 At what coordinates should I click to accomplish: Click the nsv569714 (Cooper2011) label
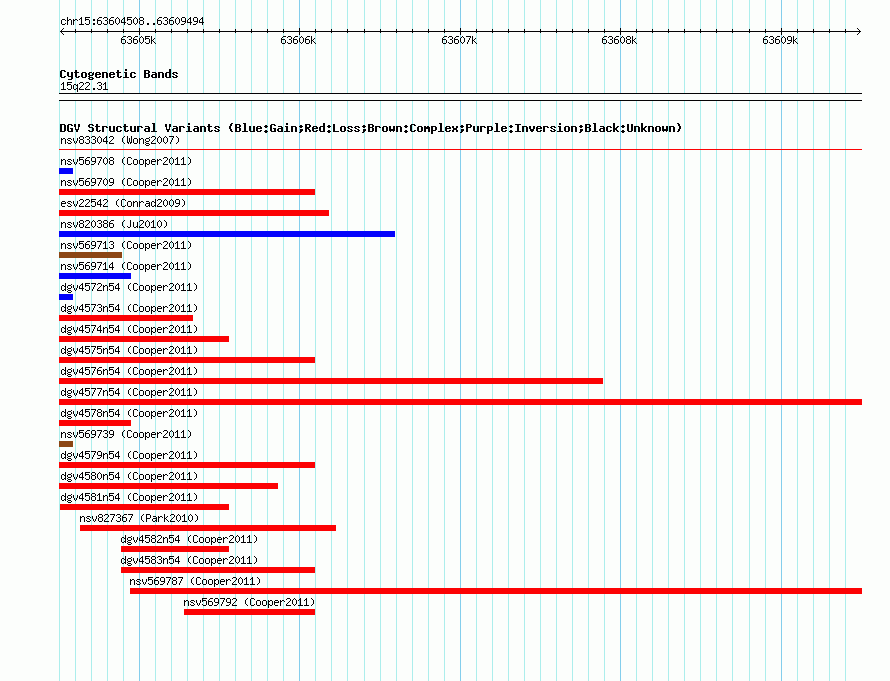pos(126,266)
